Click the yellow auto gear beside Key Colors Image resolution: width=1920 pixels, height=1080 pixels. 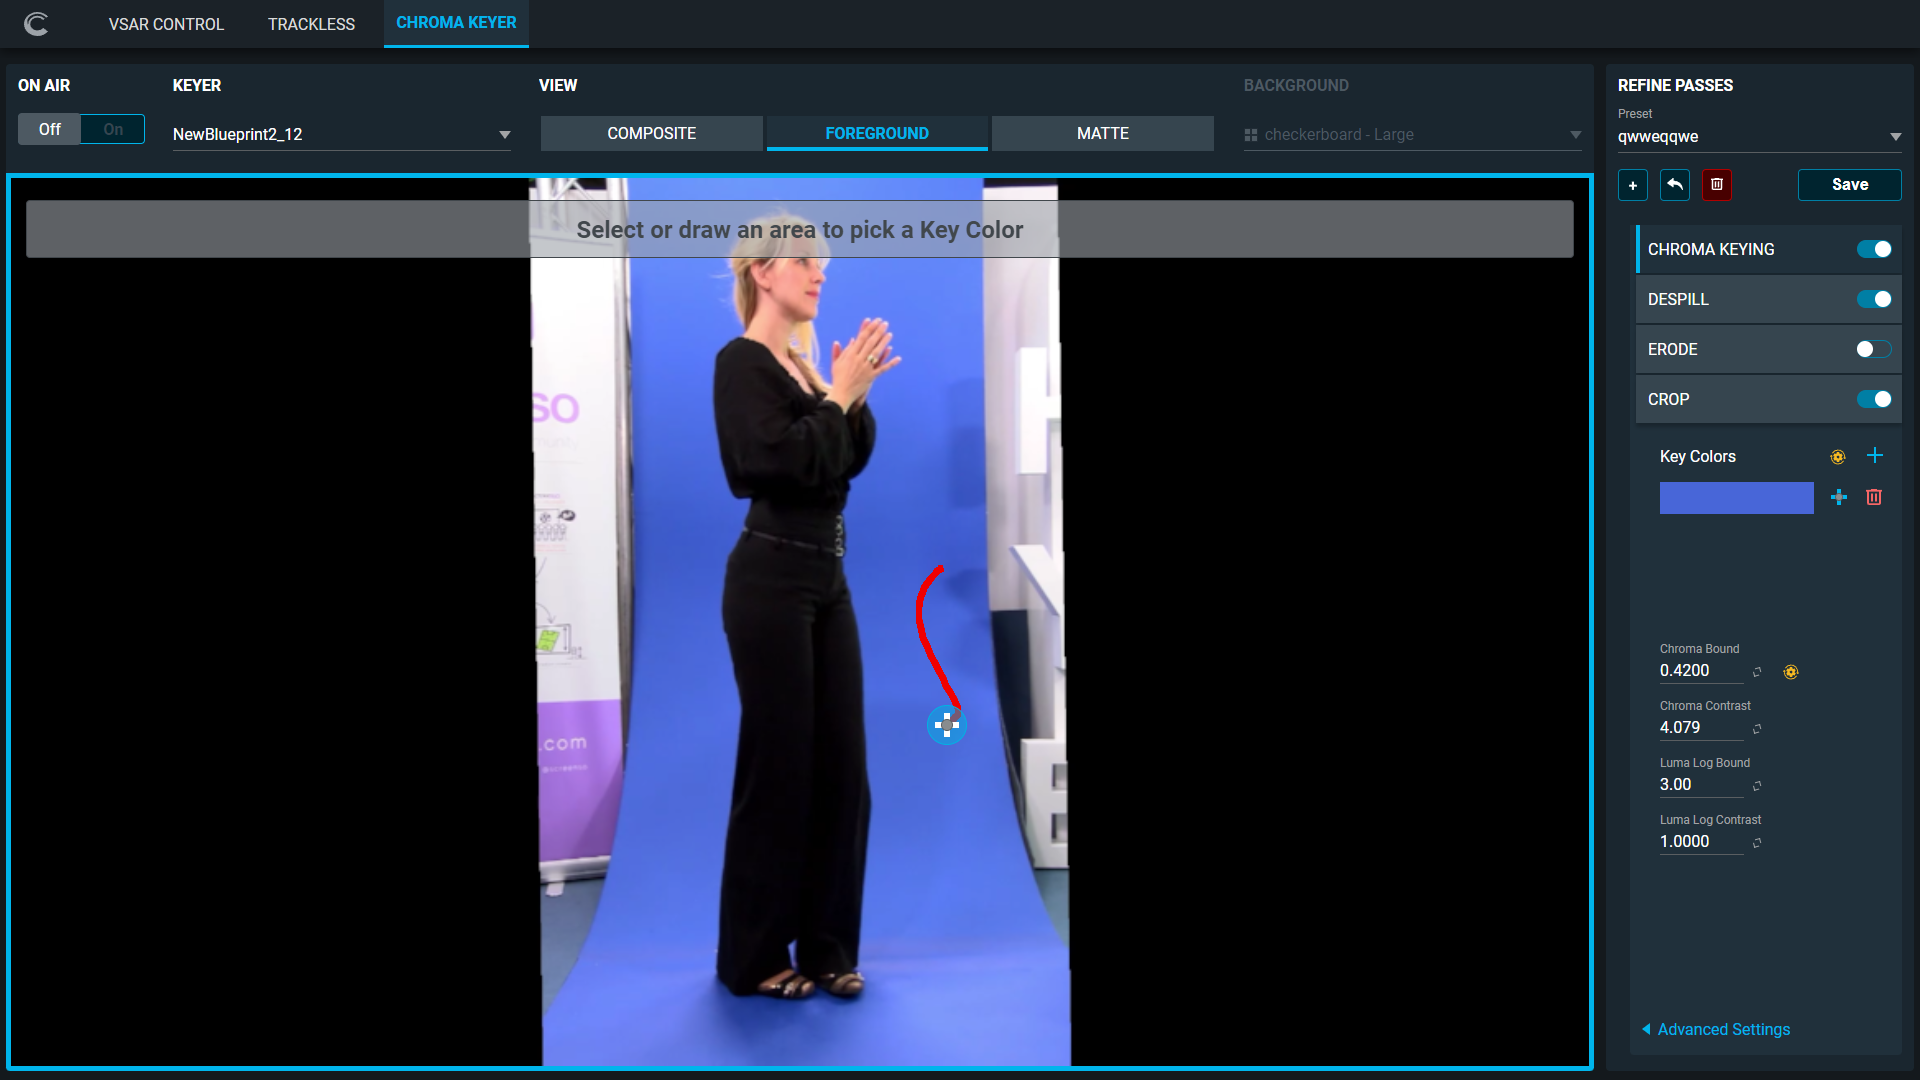[1838, 457]
